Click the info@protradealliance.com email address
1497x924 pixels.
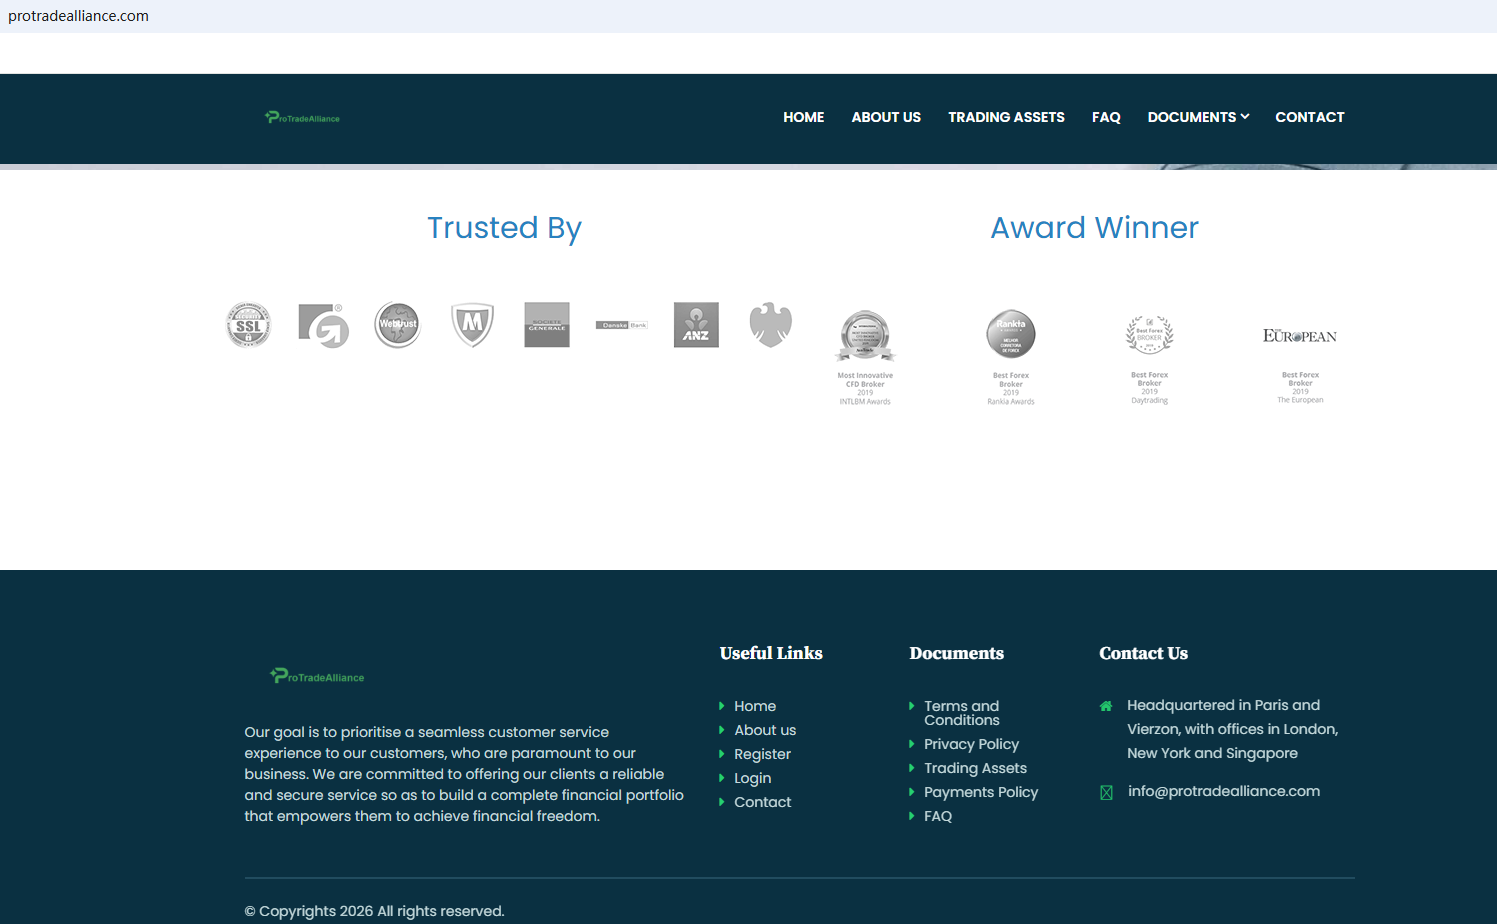[1224, 791]
